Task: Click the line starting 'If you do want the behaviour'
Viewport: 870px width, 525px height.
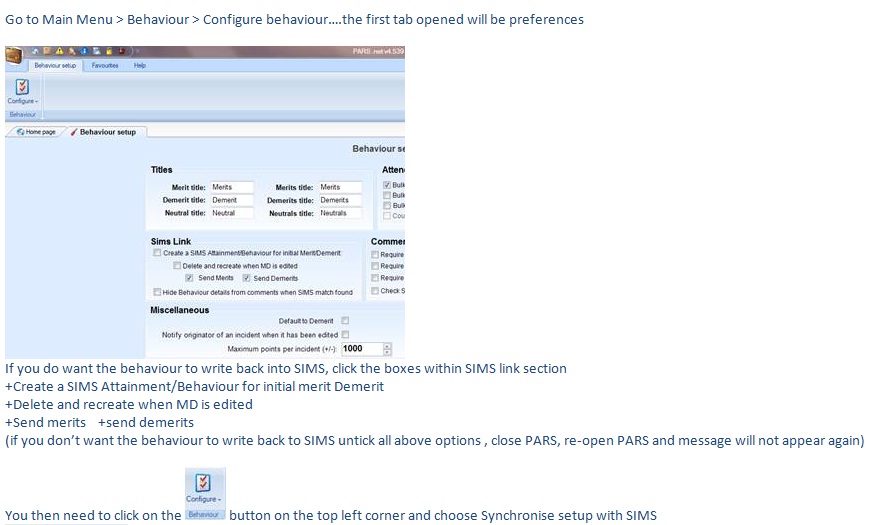Action: point(286,368)
